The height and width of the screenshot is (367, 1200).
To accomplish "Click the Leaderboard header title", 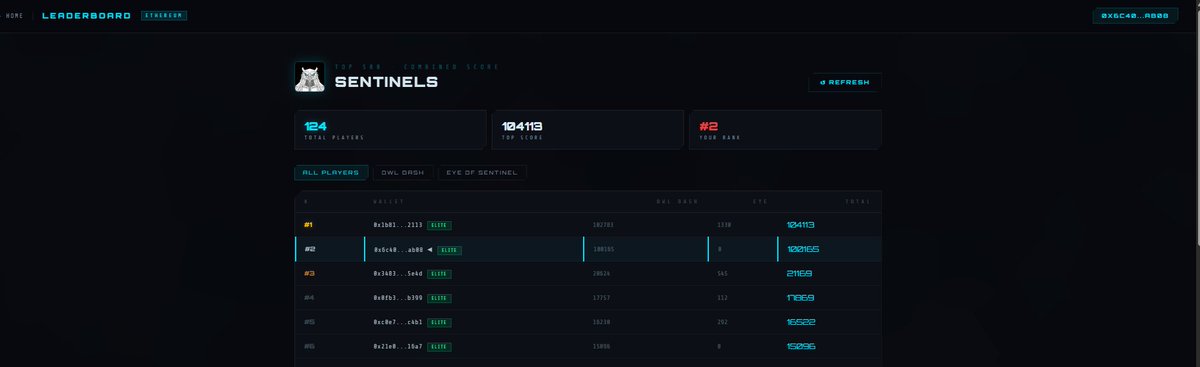I will (x=86, y=16).
